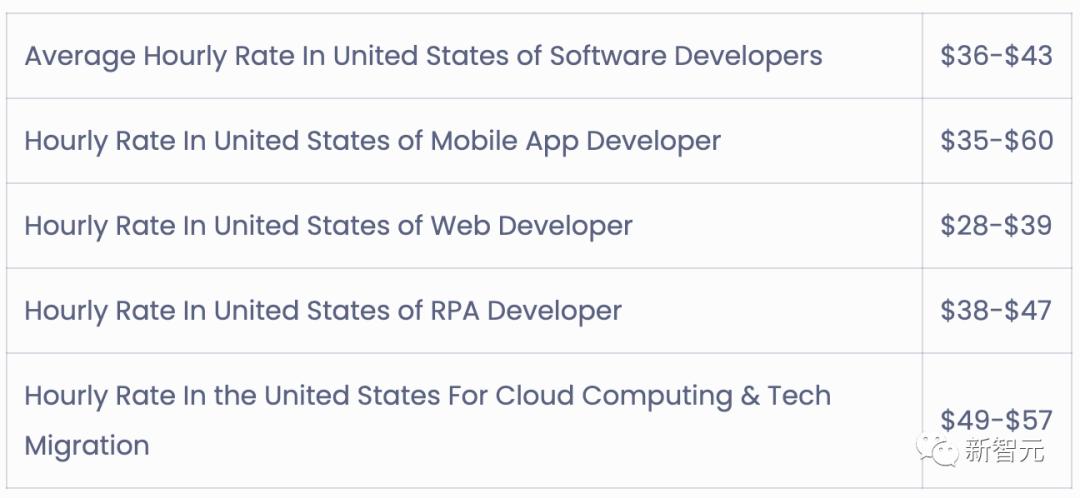Click the $35-$60 rate value
The width and height of the screenshot is (1080, 498).
click(x=997, y=141)
